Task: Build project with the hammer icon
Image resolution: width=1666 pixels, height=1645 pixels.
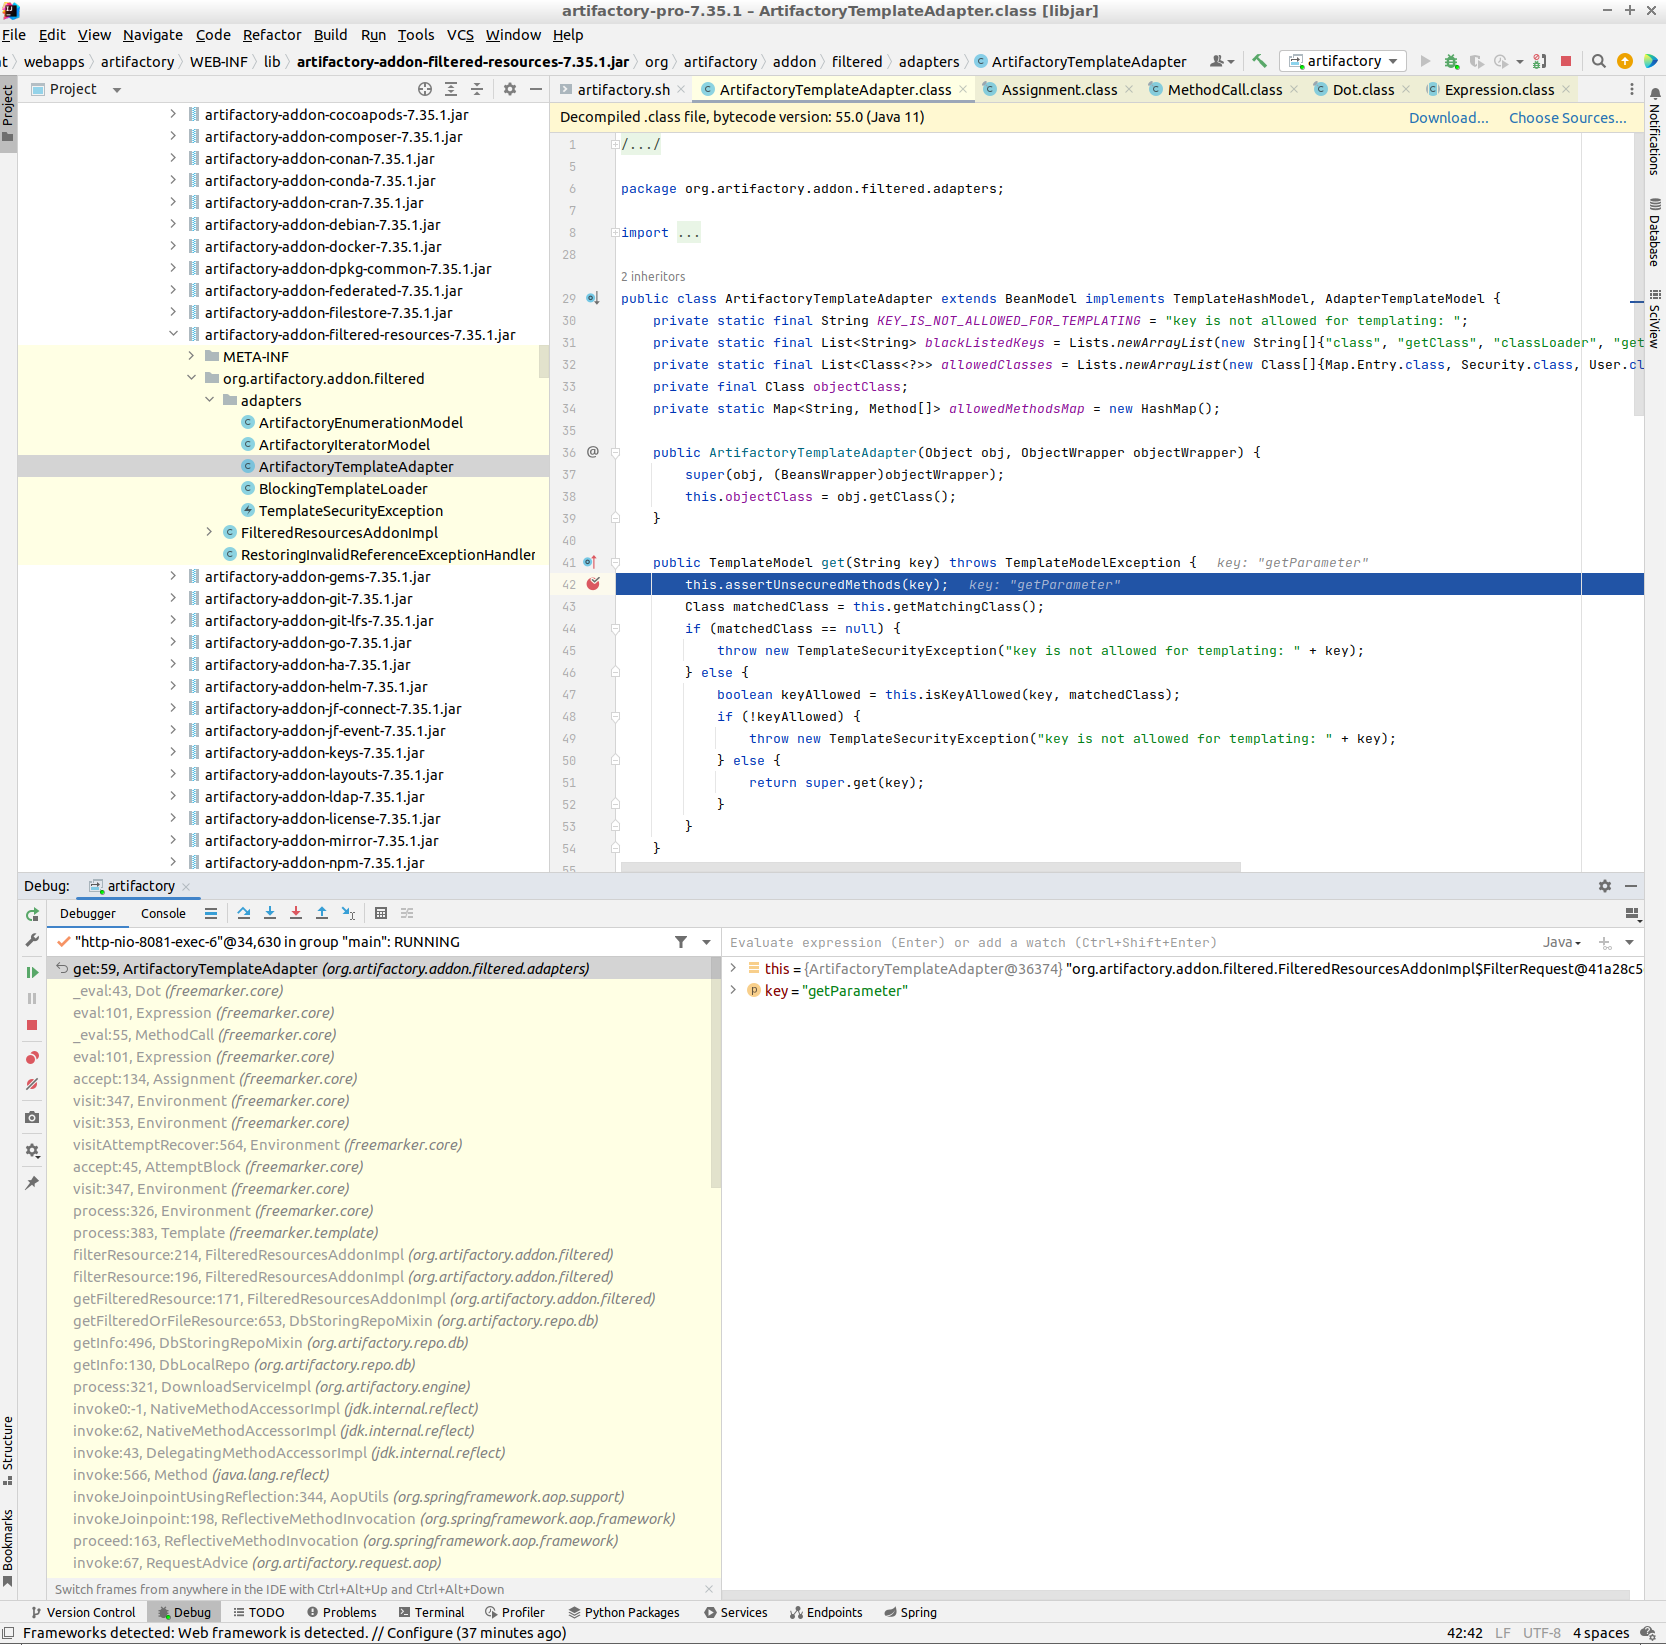Action: [x=1259, y=61]
